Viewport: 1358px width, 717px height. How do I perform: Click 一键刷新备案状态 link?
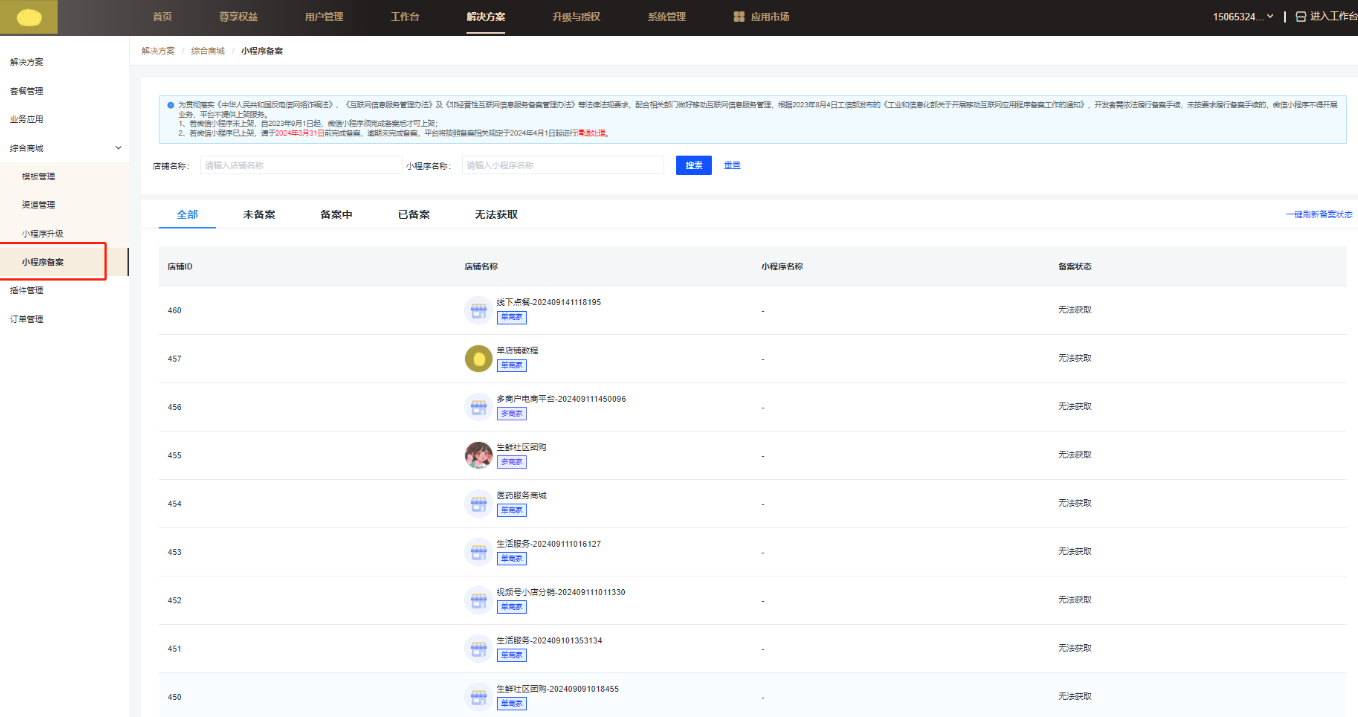click(1318, 215)
